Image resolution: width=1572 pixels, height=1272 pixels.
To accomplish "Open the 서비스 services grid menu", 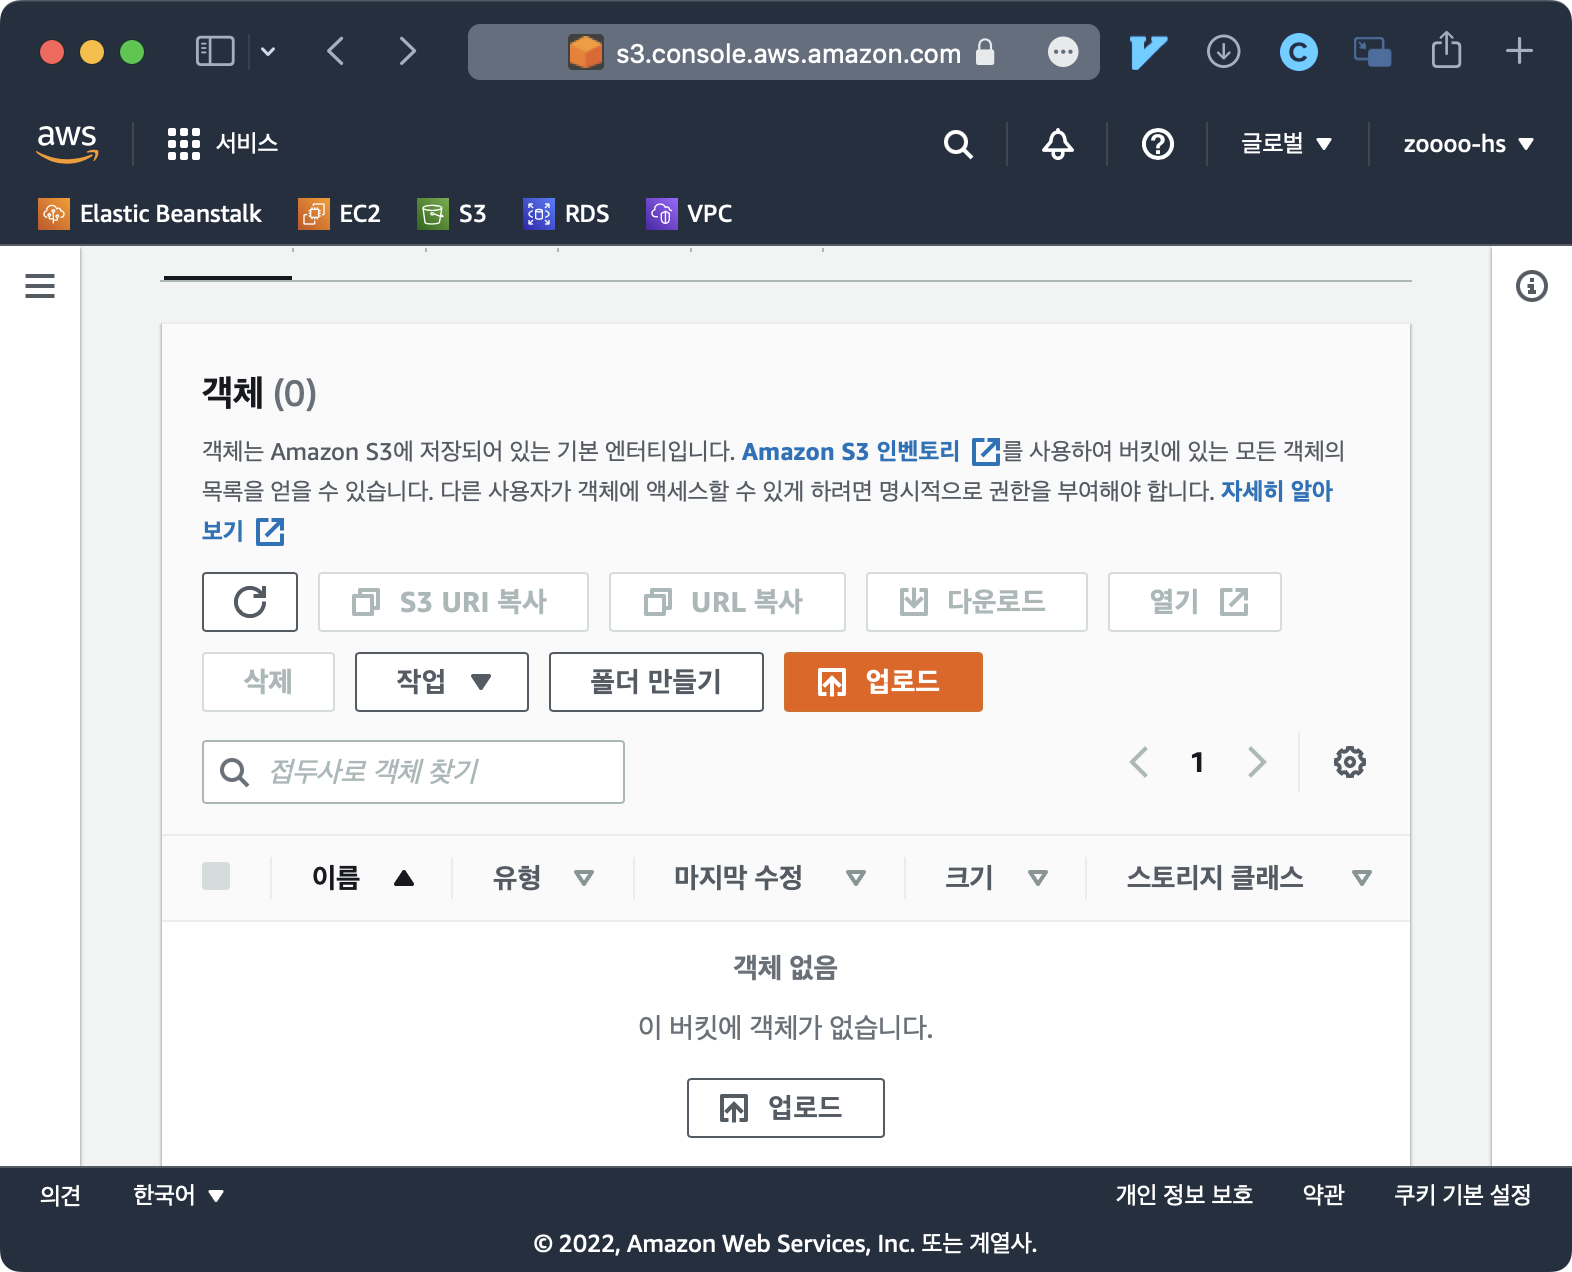I will pos(222,144).
